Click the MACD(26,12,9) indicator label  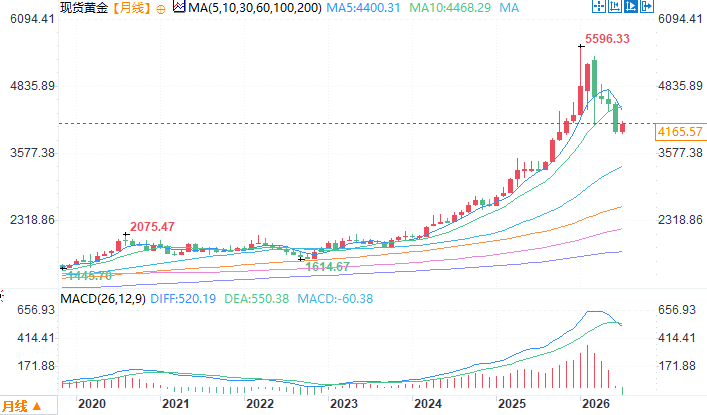103,299
